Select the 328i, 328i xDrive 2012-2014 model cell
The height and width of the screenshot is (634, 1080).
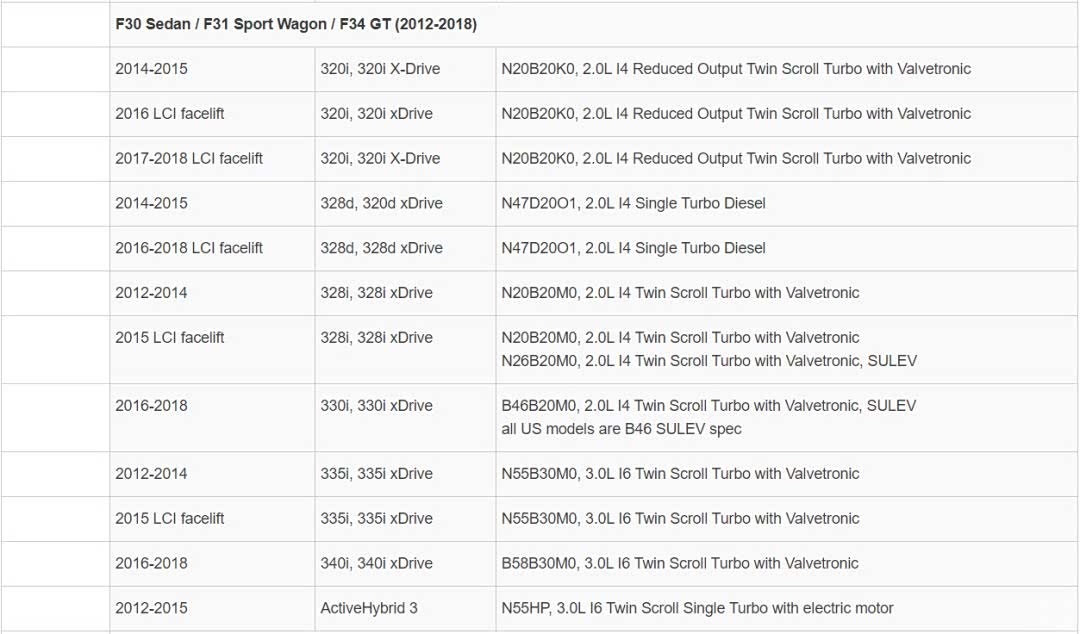377,293
